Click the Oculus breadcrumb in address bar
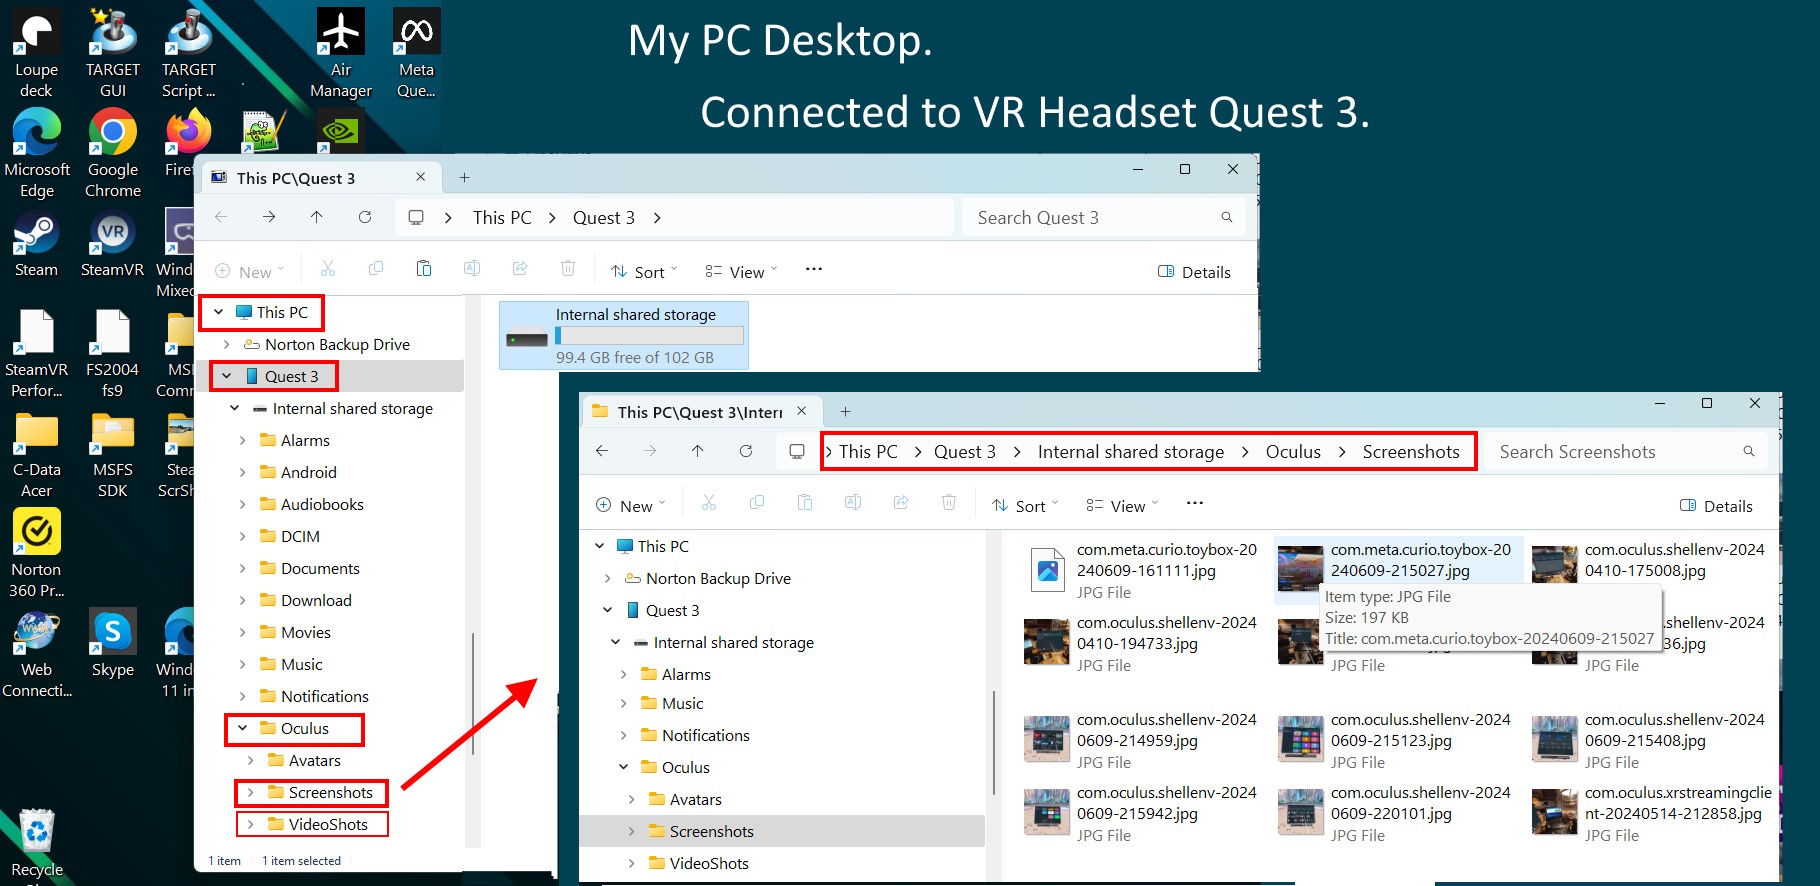The image size is (1820, 886). click(1293, 452)
